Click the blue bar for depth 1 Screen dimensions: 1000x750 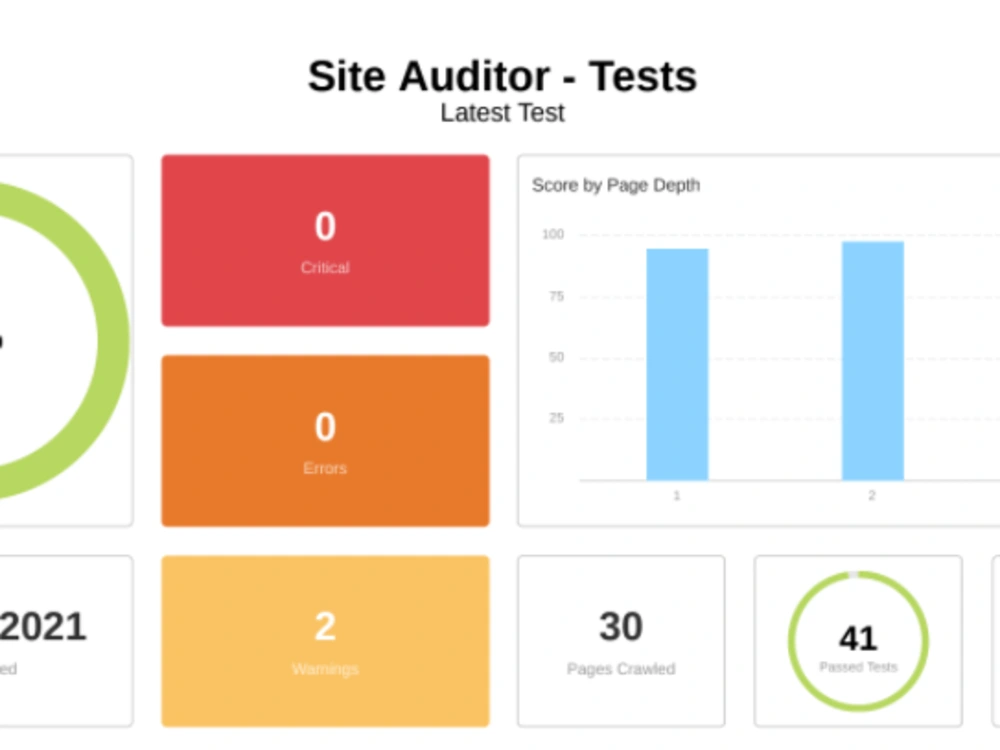click(677, 364)
